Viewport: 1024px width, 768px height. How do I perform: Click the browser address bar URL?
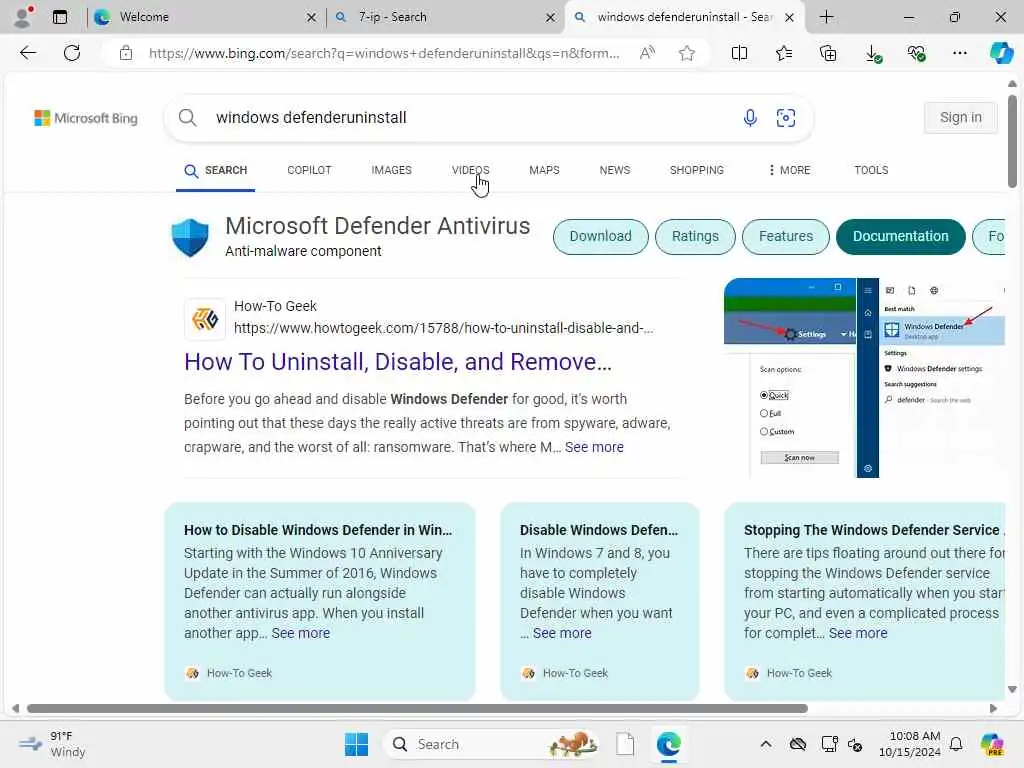384,53
